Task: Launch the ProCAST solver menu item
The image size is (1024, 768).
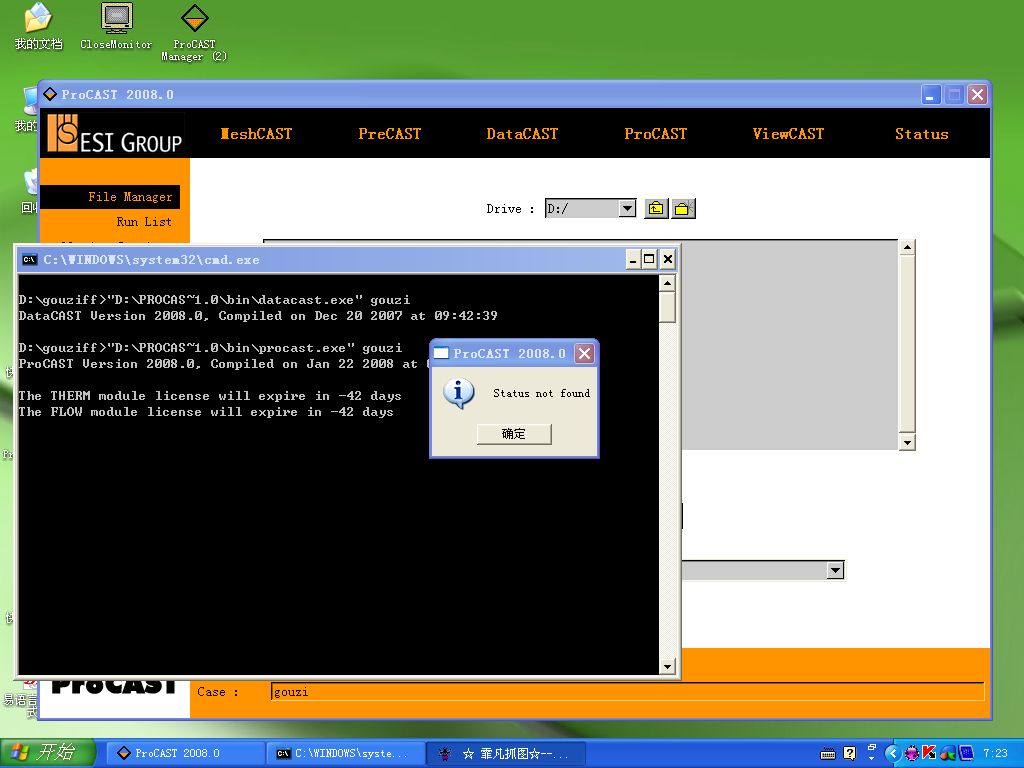Action: (x=656, y=134)
